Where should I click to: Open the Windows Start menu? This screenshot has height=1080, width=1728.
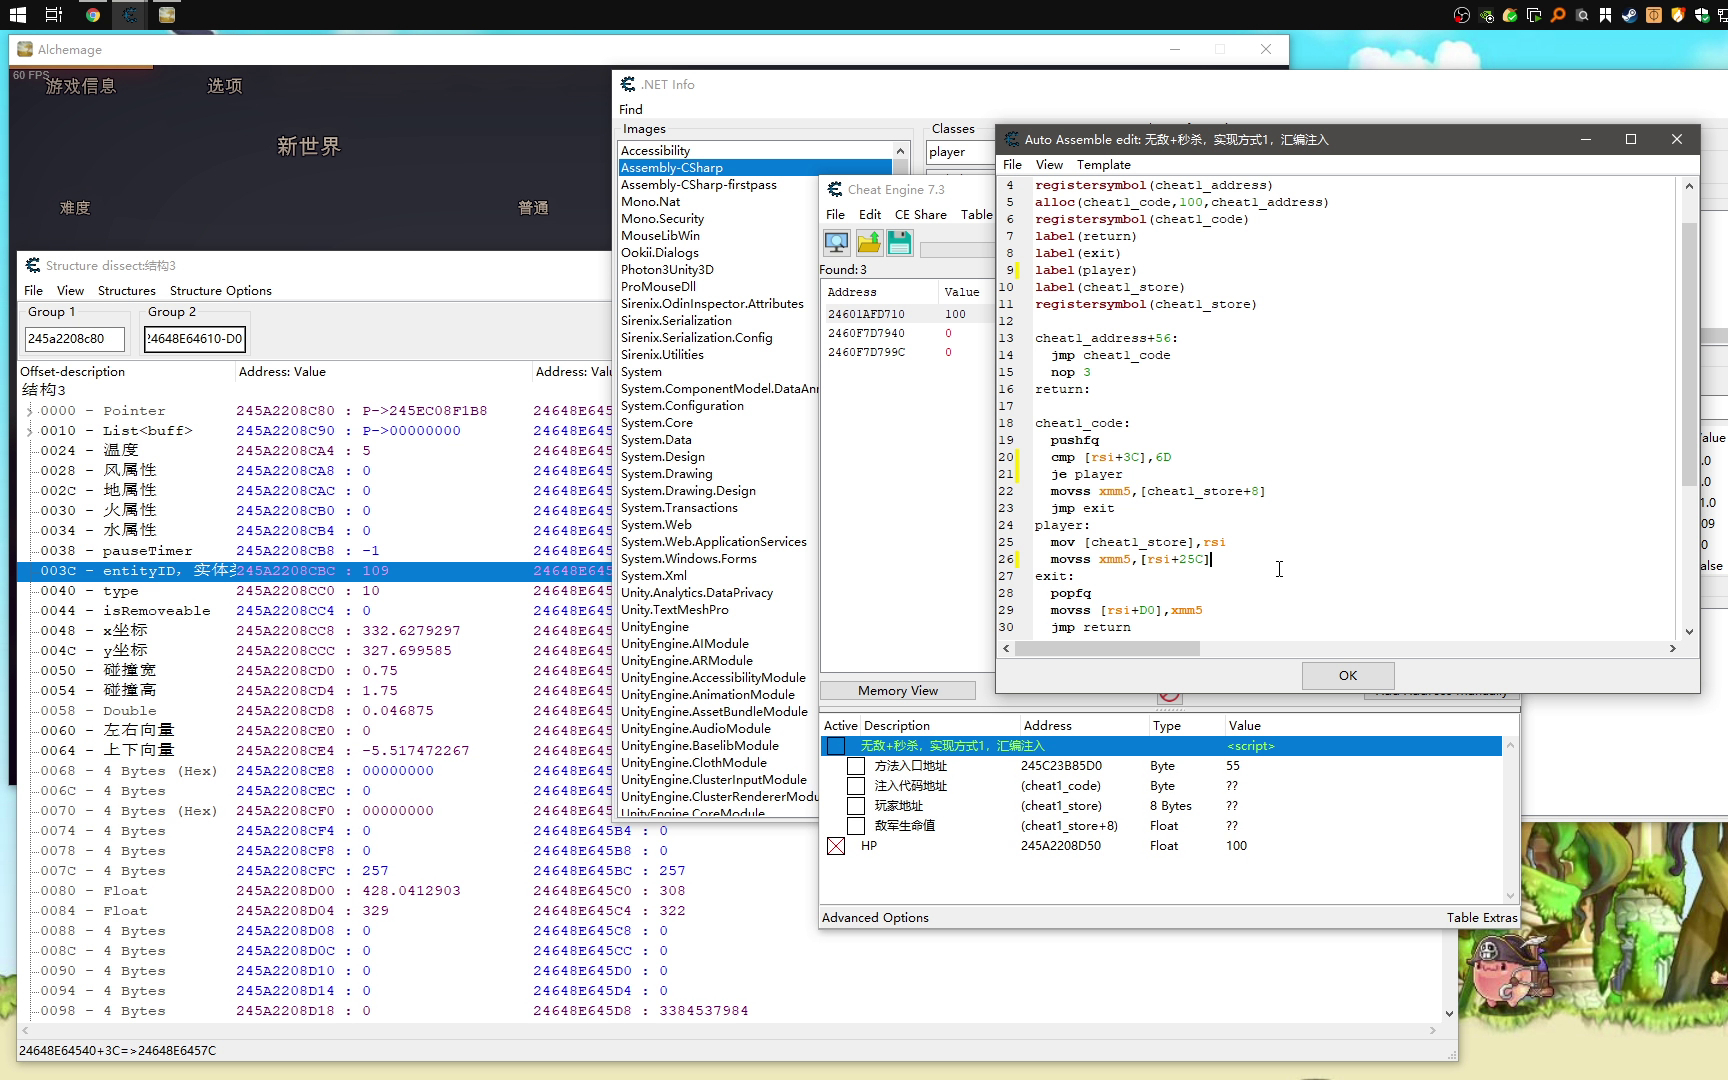(x=17, y=15)
